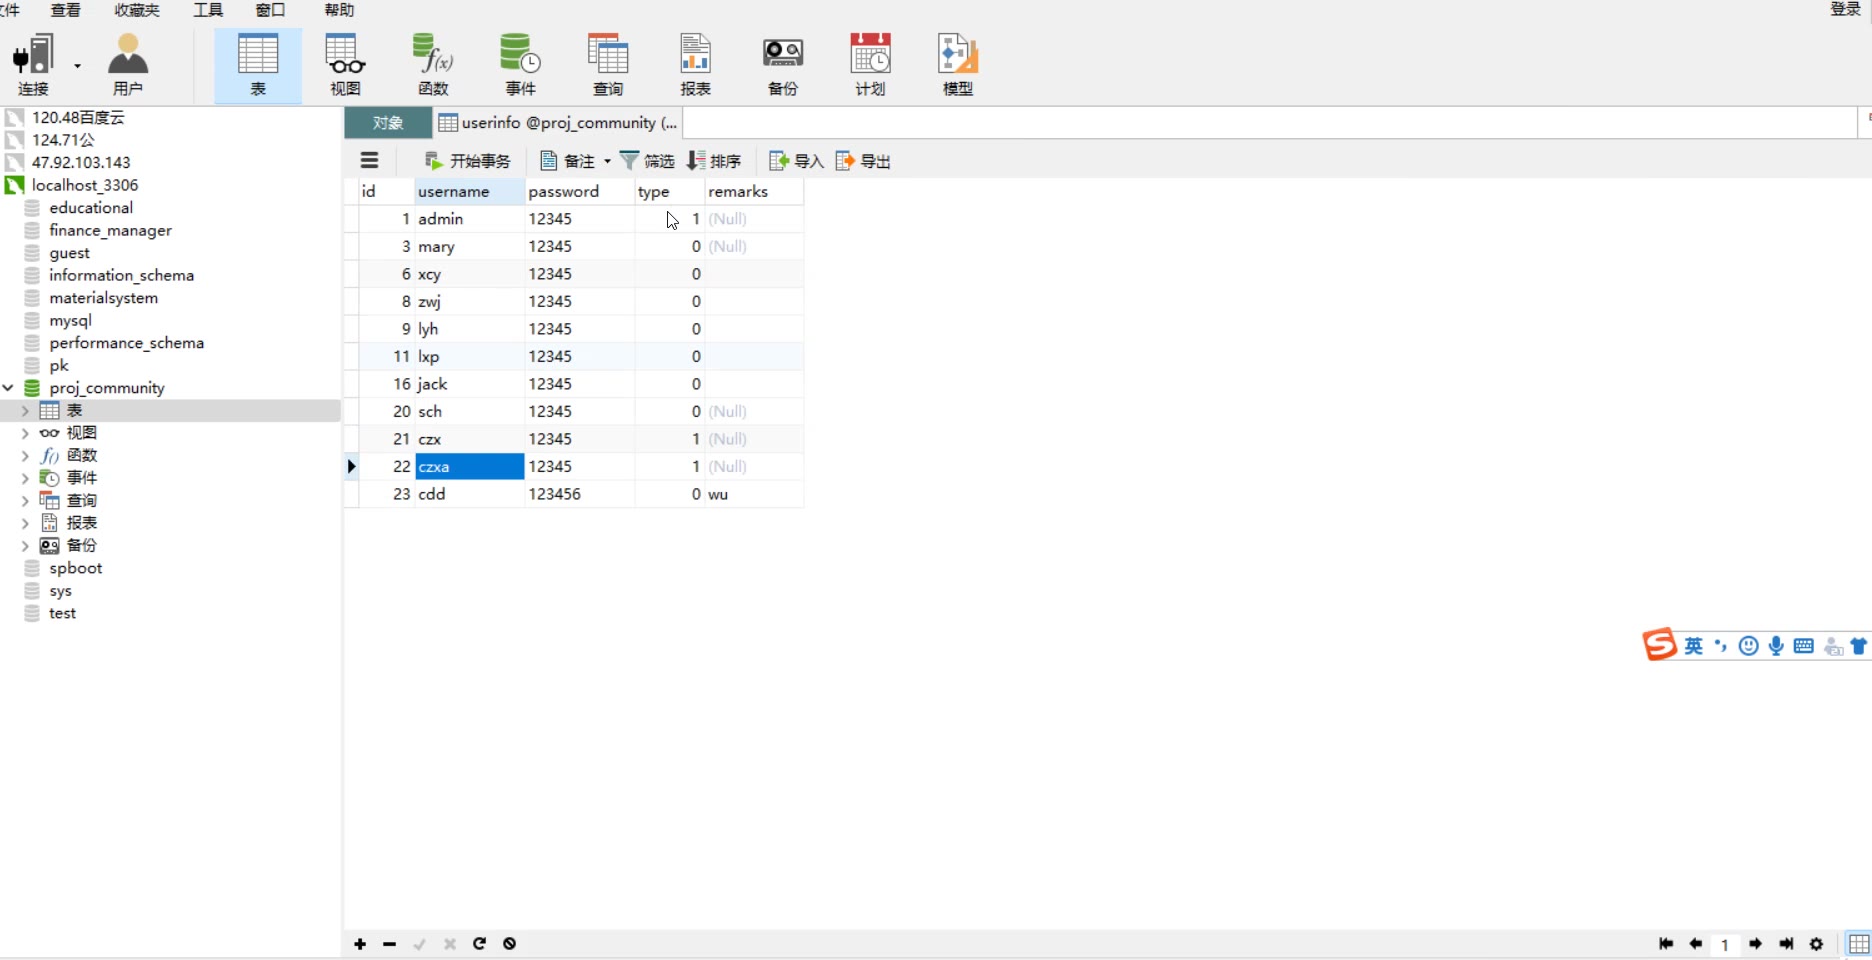Expand the 函数 node in tree

click(x=25, y=456)
